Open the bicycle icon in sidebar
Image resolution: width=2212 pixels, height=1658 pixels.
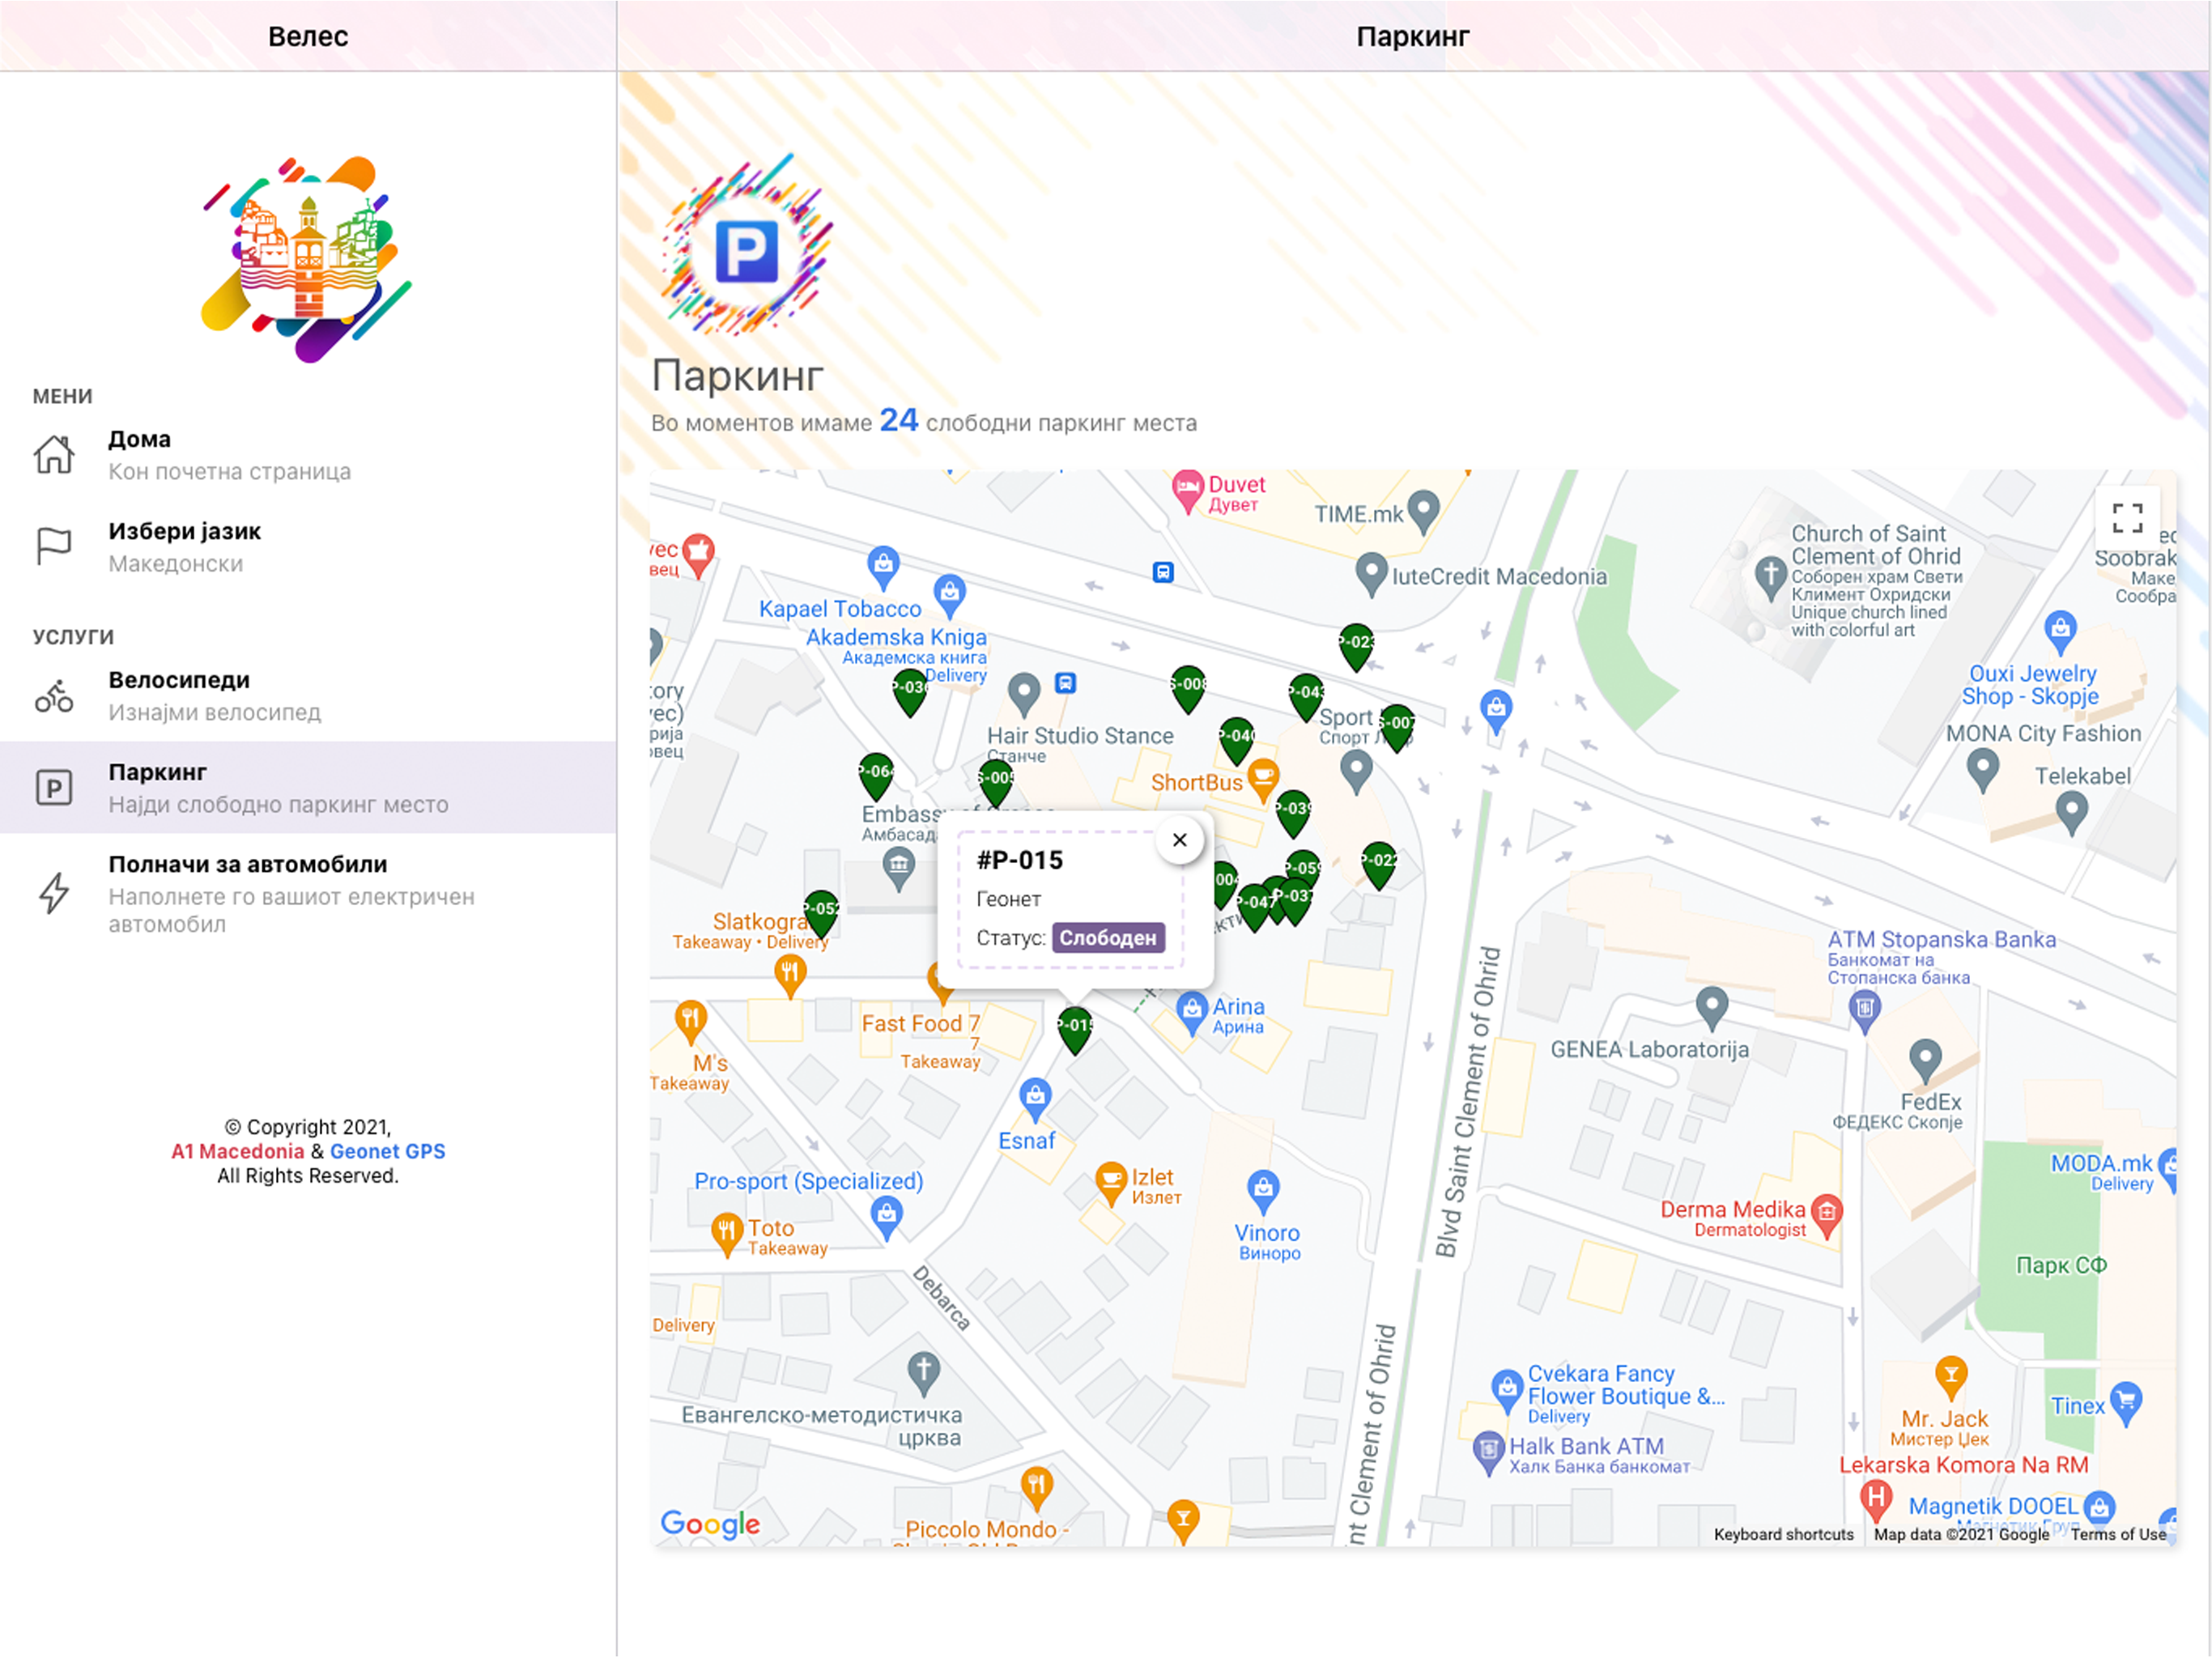coord(54,697)
